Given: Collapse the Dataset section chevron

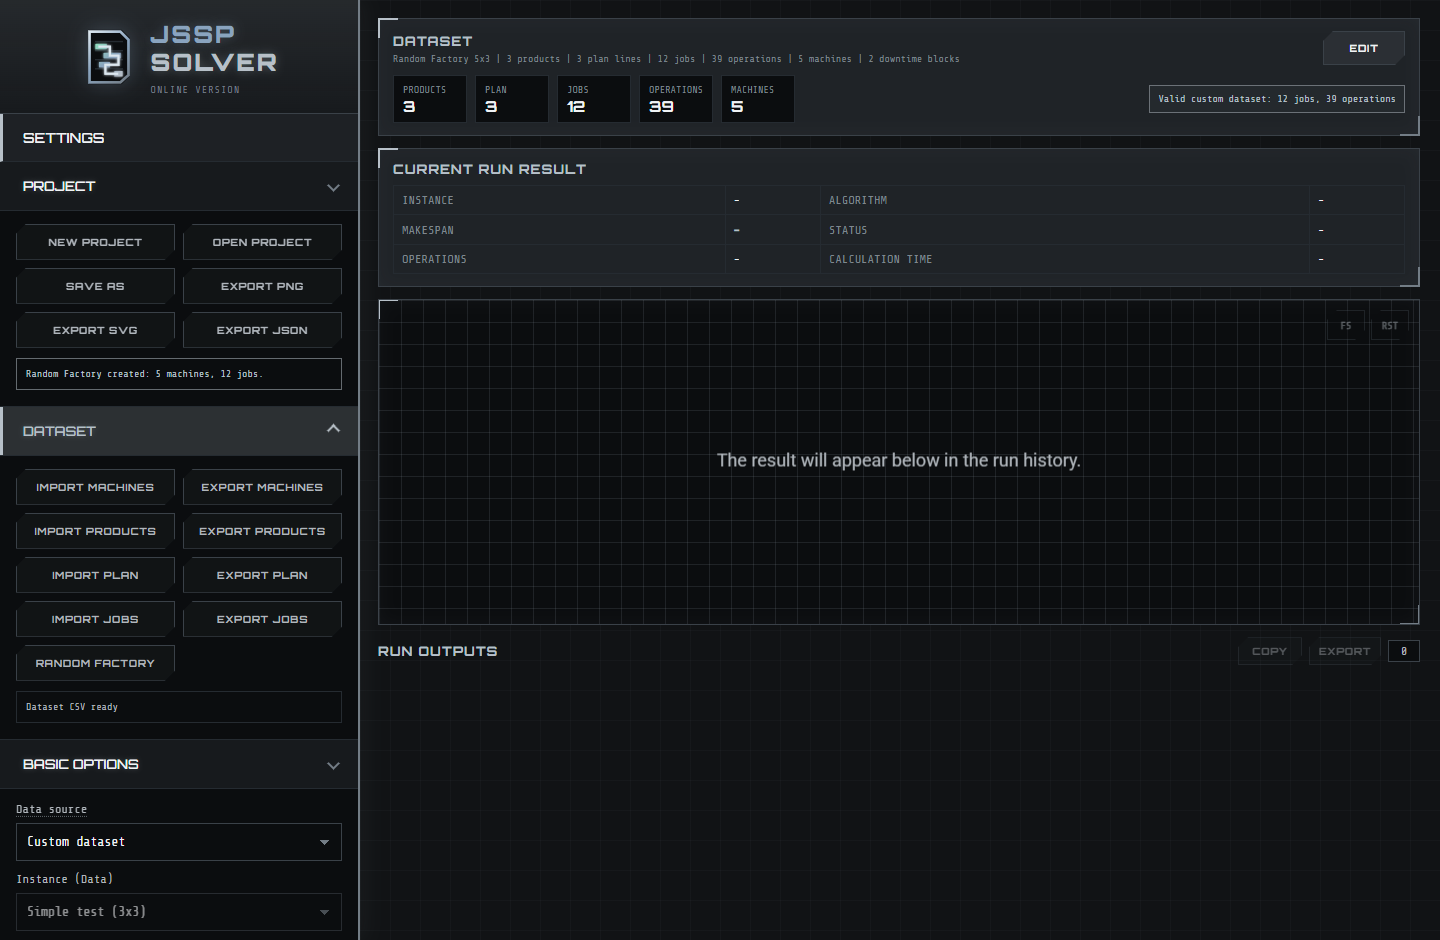Looking at the screenshot, I should click(333, 429).
